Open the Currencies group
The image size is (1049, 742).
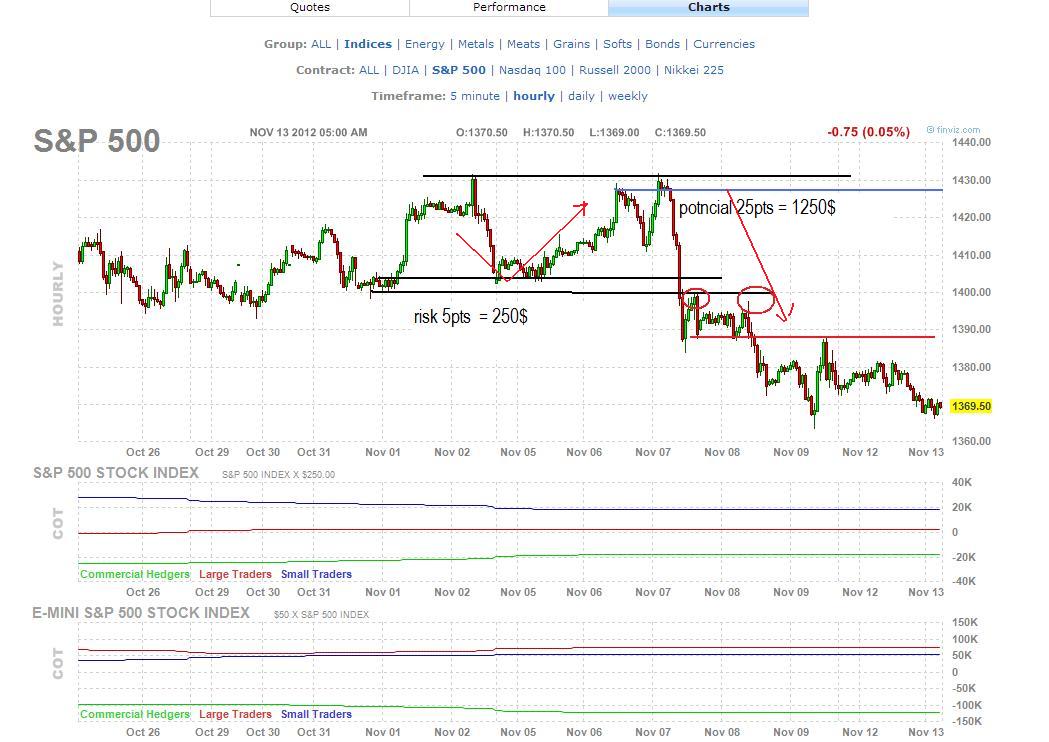724,44
